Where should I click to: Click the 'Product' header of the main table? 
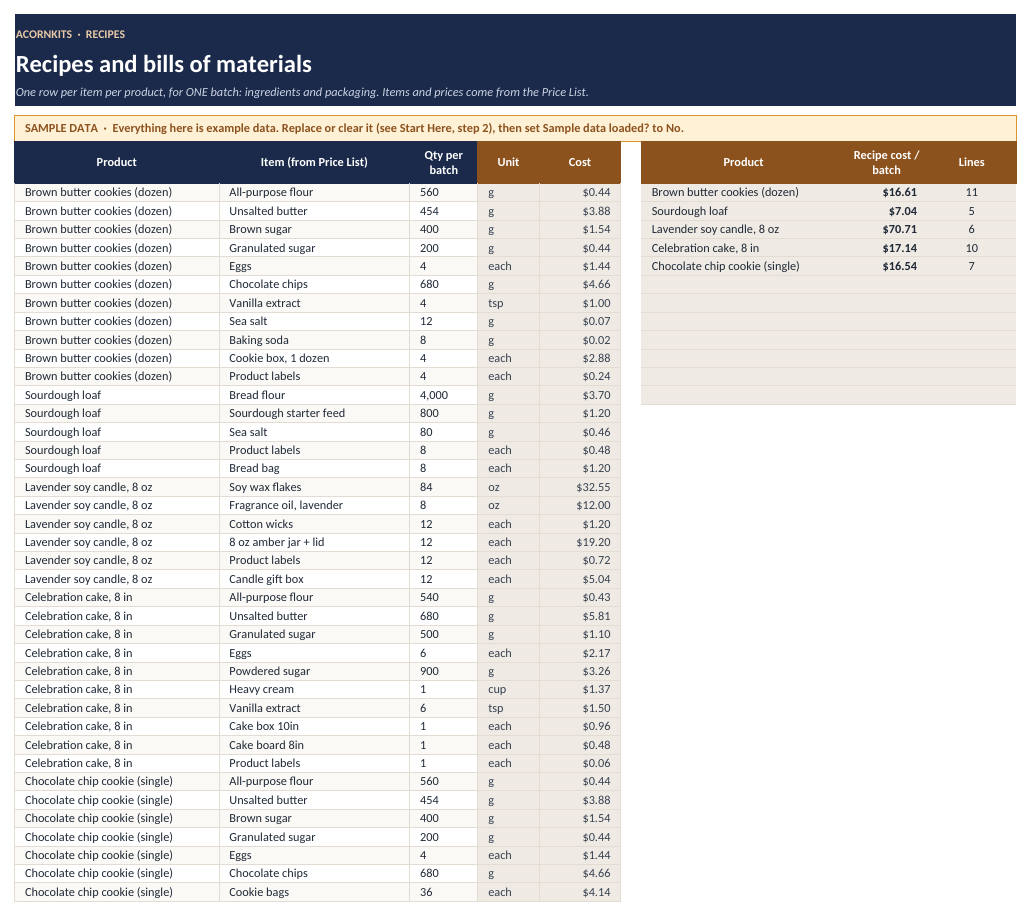(116, 162)
